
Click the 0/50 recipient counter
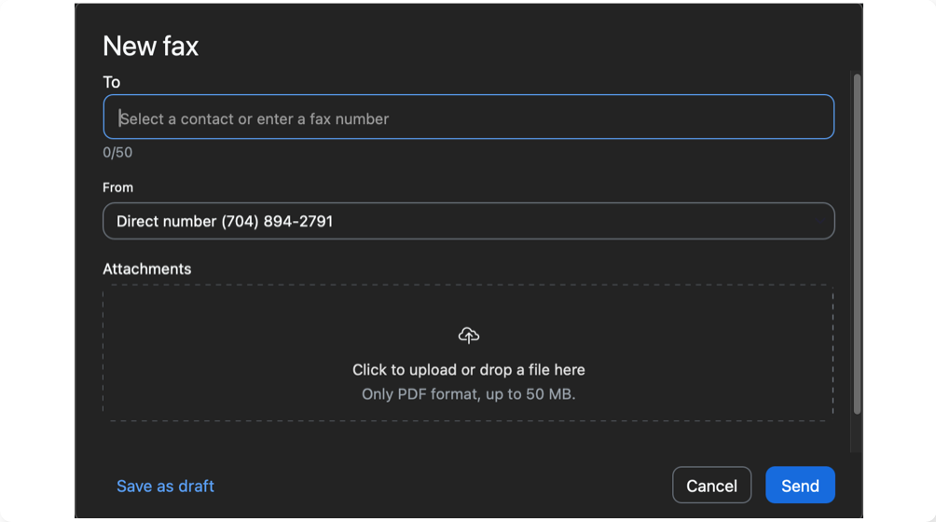pyautogui.click(x=117, y=153)
